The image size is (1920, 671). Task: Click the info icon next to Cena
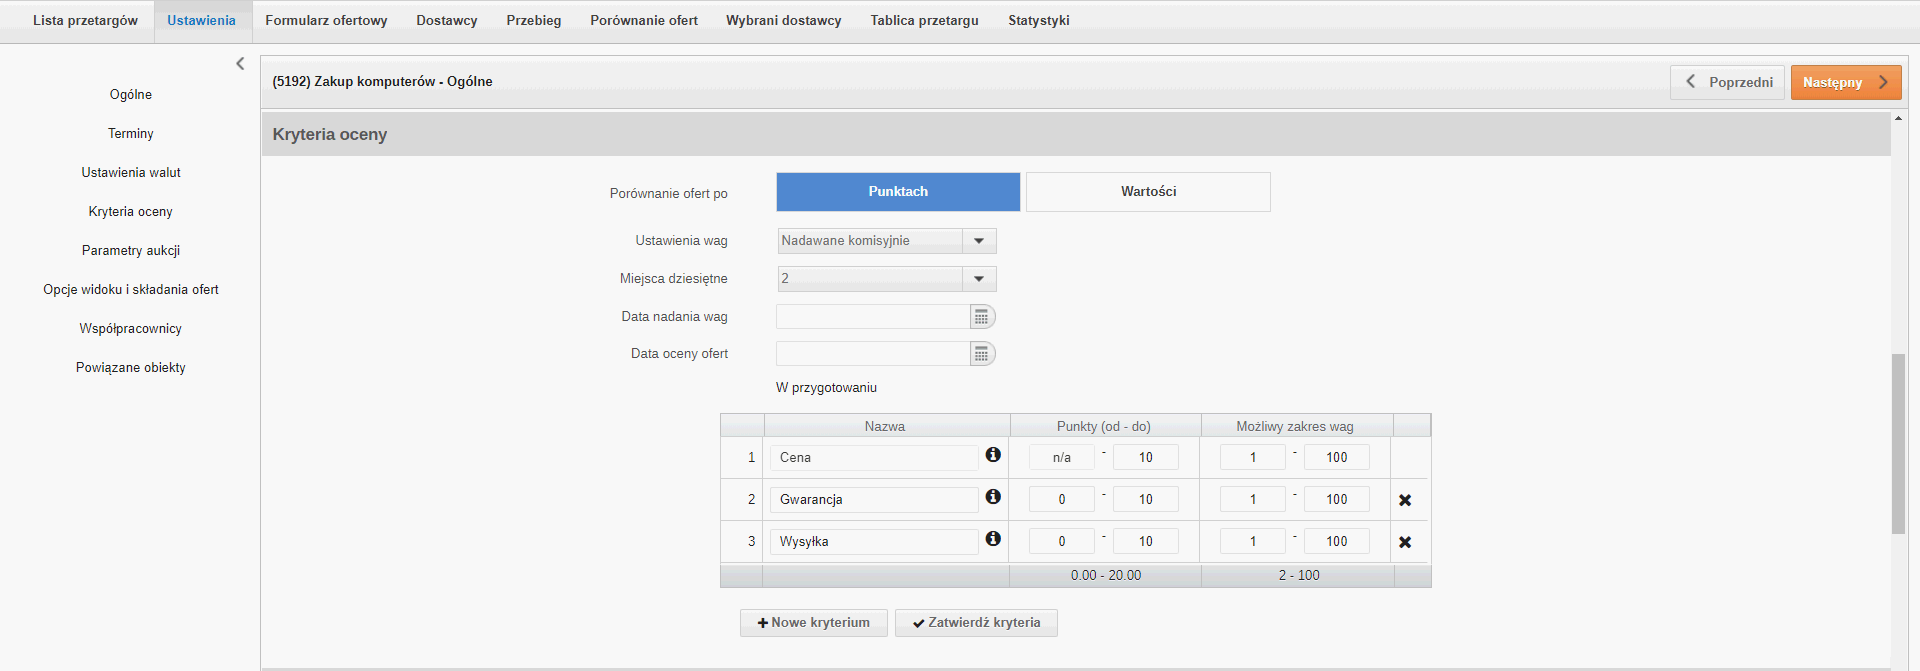pyautogui.click(x=992, y=455)
